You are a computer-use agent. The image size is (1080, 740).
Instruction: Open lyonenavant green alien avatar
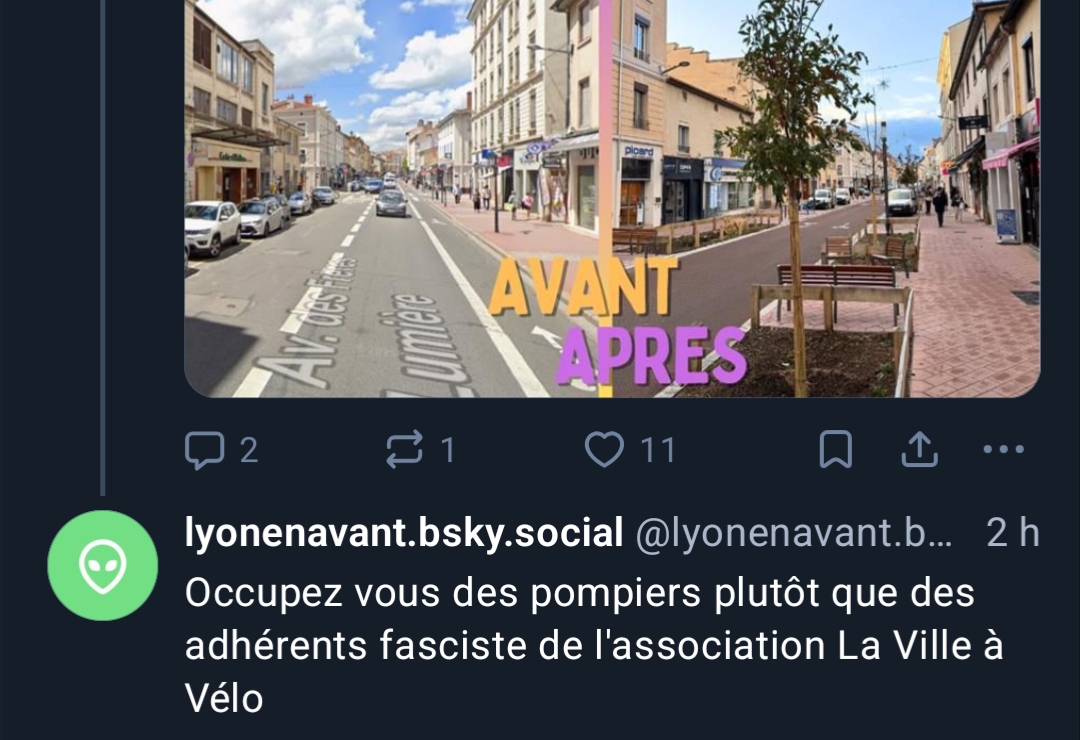pyautogui.click(x=103, y=566)
